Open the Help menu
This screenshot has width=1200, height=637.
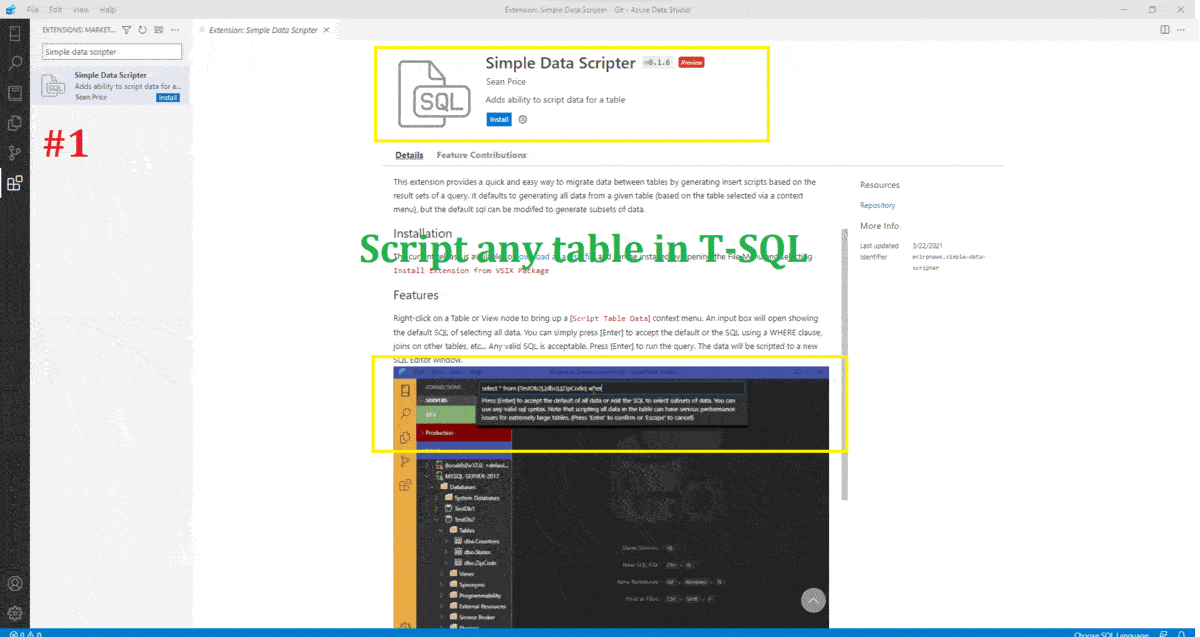tap(107, 9)
